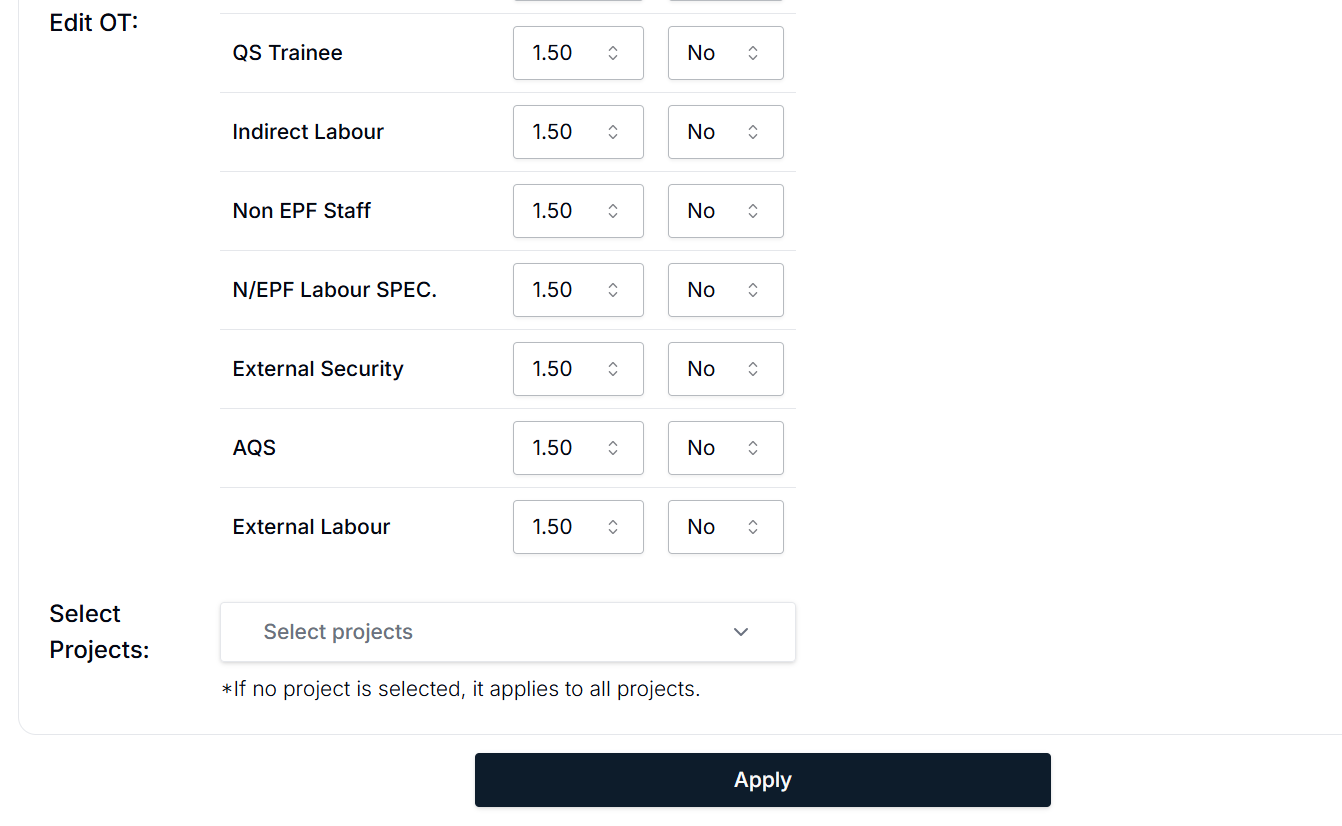1342x826 pixels.
Task: Open AQS Yes/No selector
Action: point(725,448)
